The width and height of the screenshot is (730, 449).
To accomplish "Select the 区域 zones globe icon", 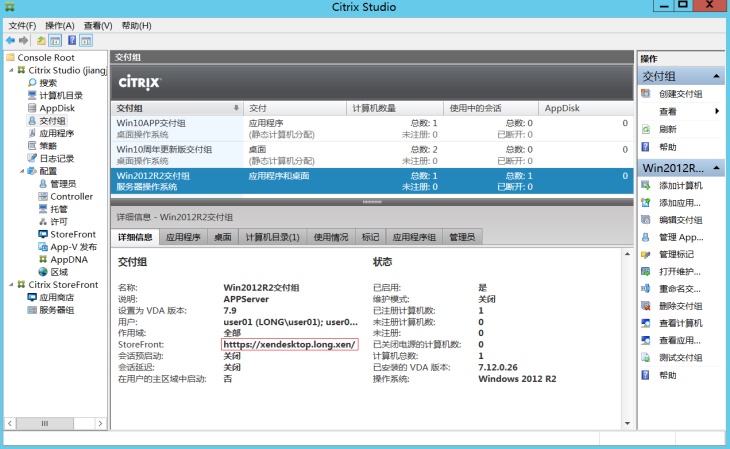I will pos(43,272).
